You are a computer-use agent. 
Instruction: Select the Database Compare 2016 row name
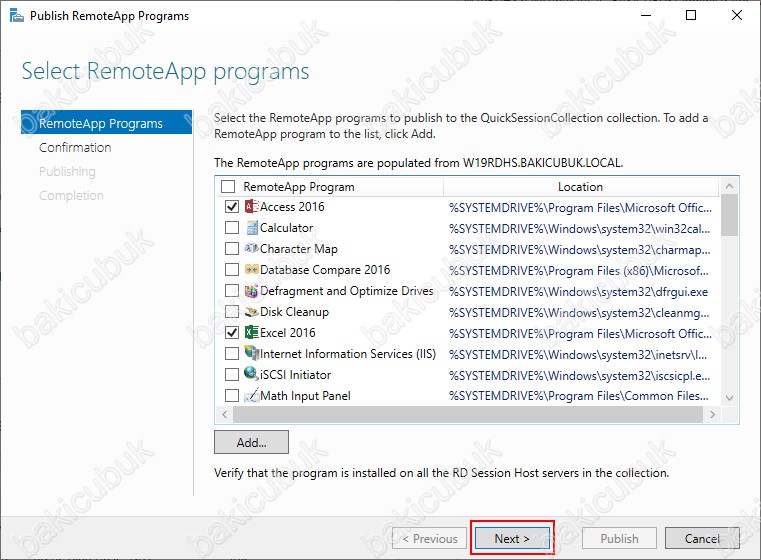point(325,269)
